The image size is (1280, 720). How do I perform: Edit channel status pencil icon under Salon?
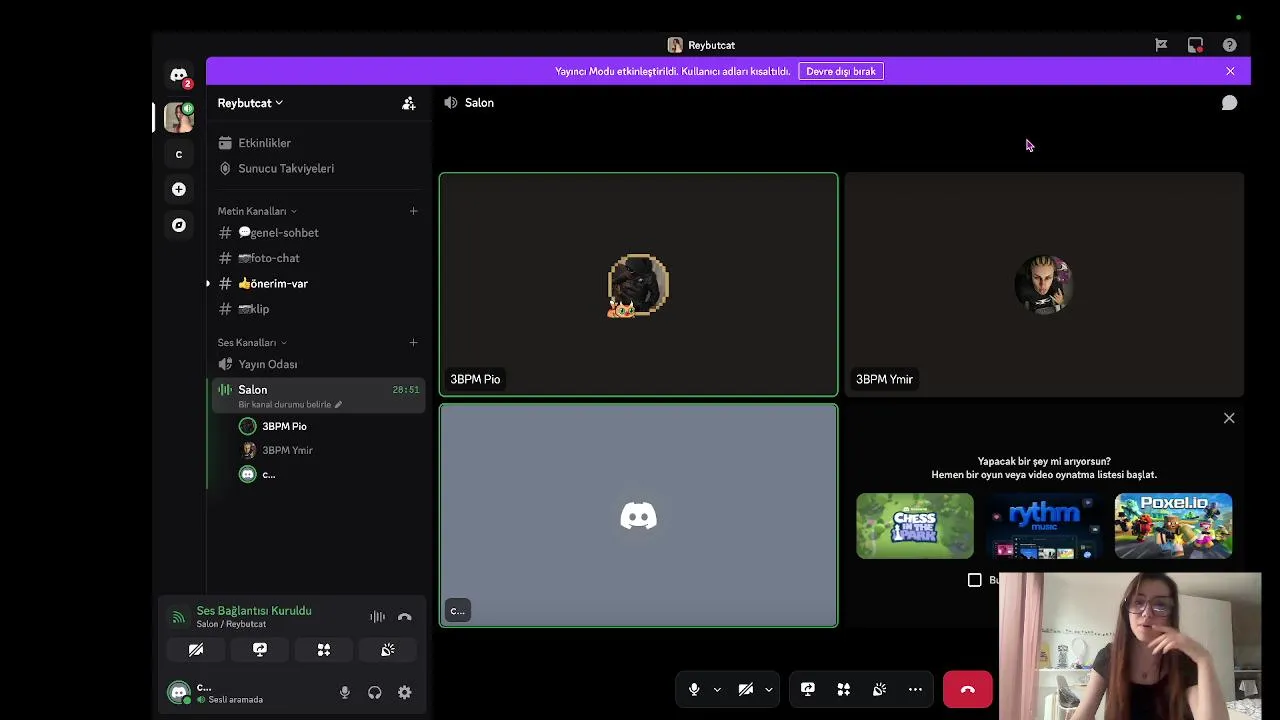pyautogui.click(x=338, y=405)
